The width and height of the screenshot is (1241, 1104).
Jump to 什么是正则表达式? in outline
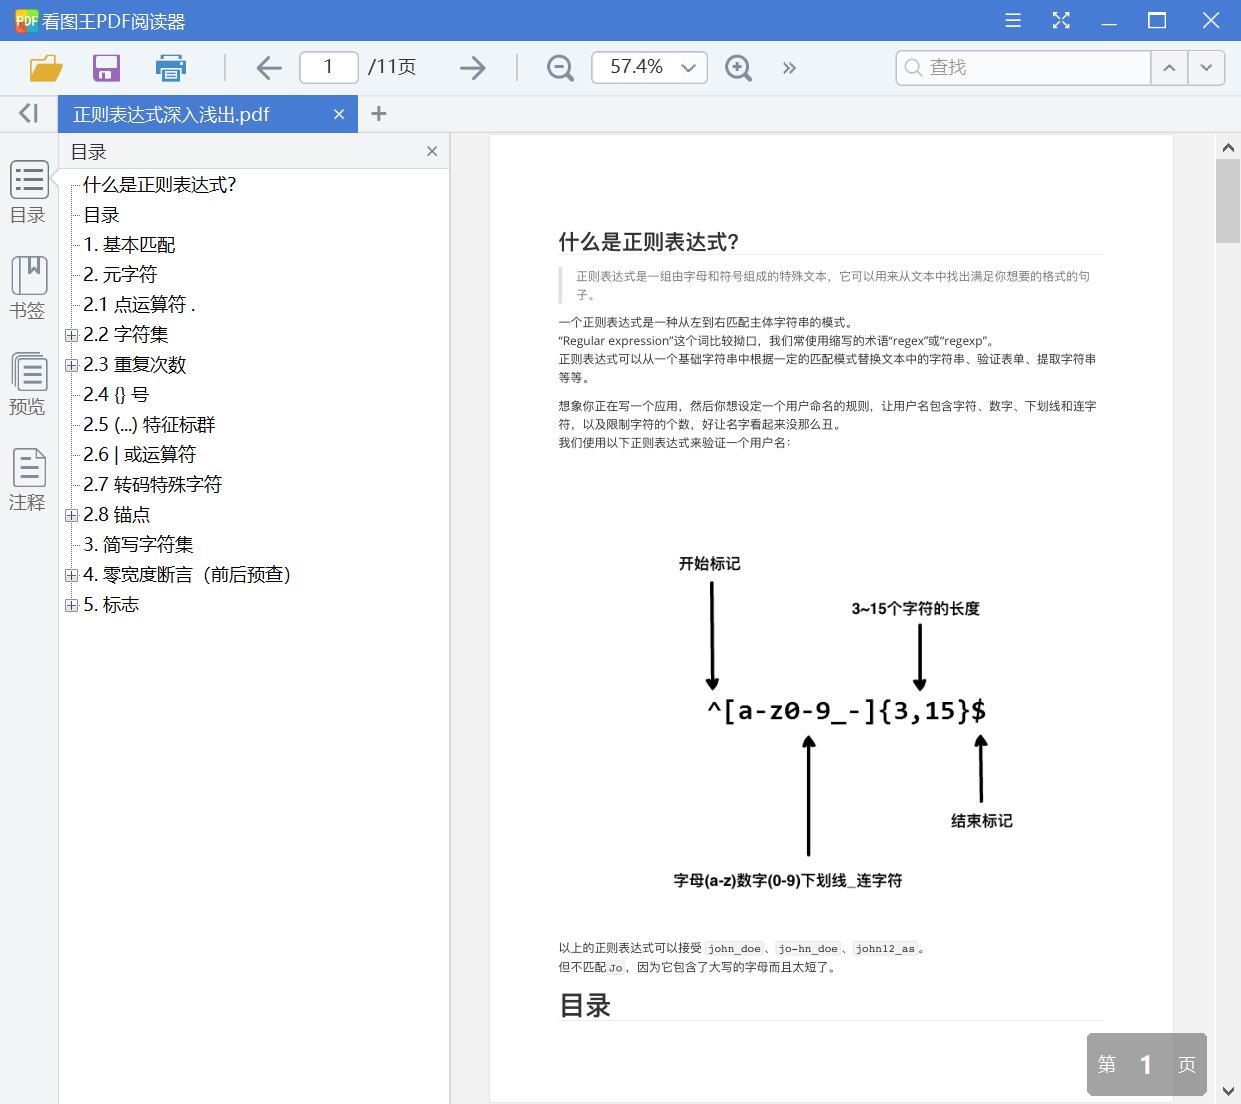160,184
